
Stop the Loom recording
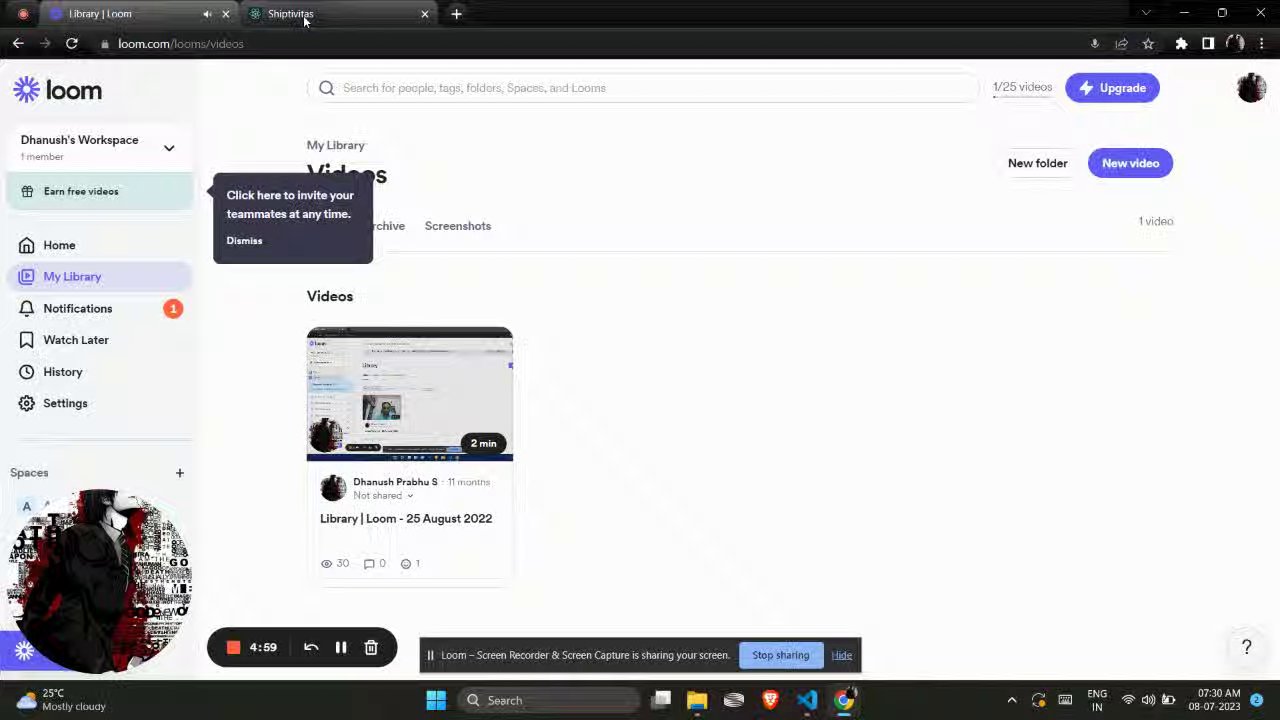point(234,648)
